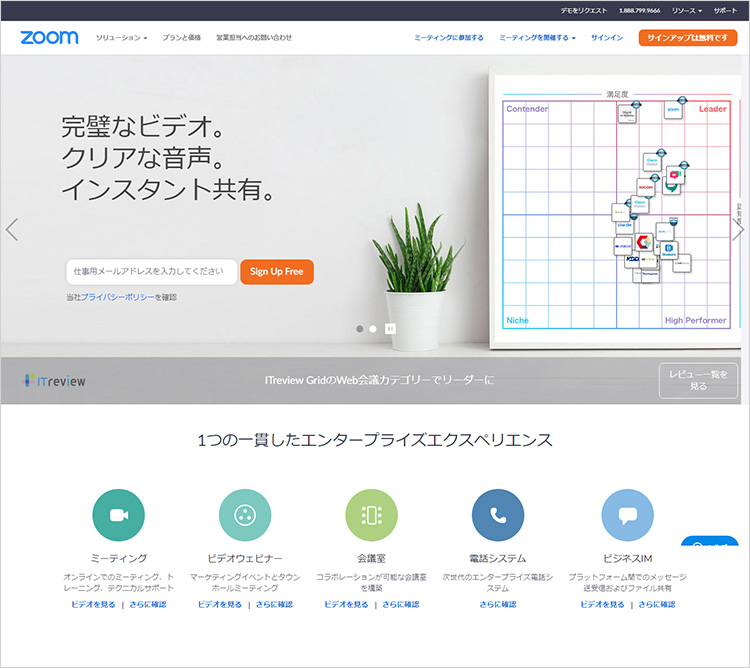This screenshot has width=750, height=668.
Task: Click さらに確認 under 会議室
Action: click(x=401, y=604)
